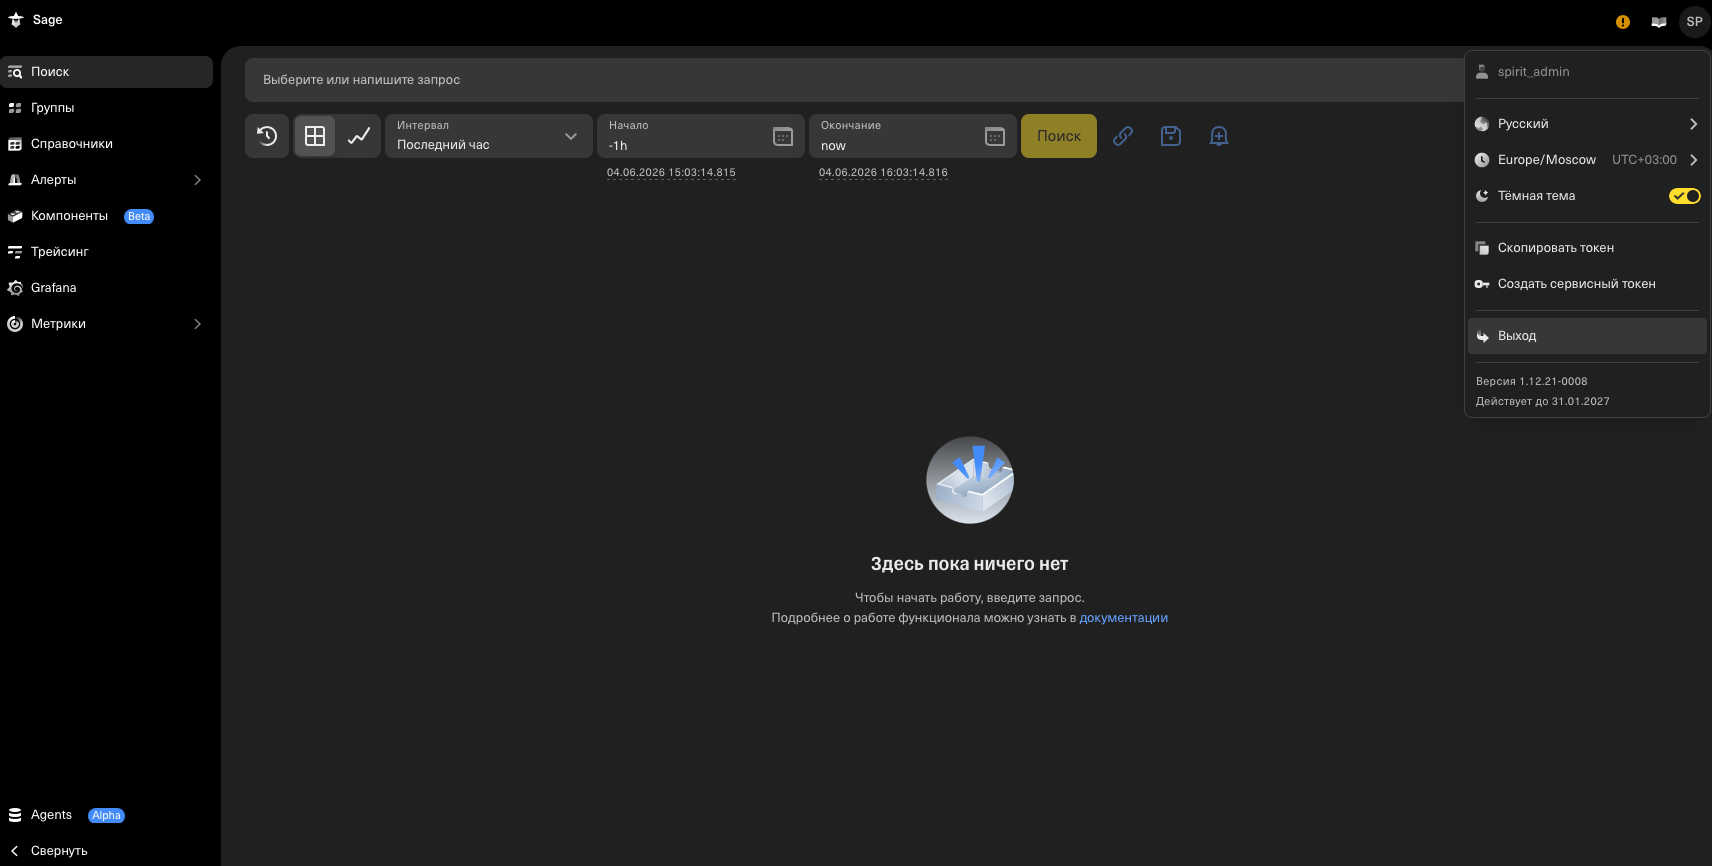The height and width of the screenshot is (866, 1712).
Task: Choose Скопировать токен menu item
Action: tap(1587, 248)
